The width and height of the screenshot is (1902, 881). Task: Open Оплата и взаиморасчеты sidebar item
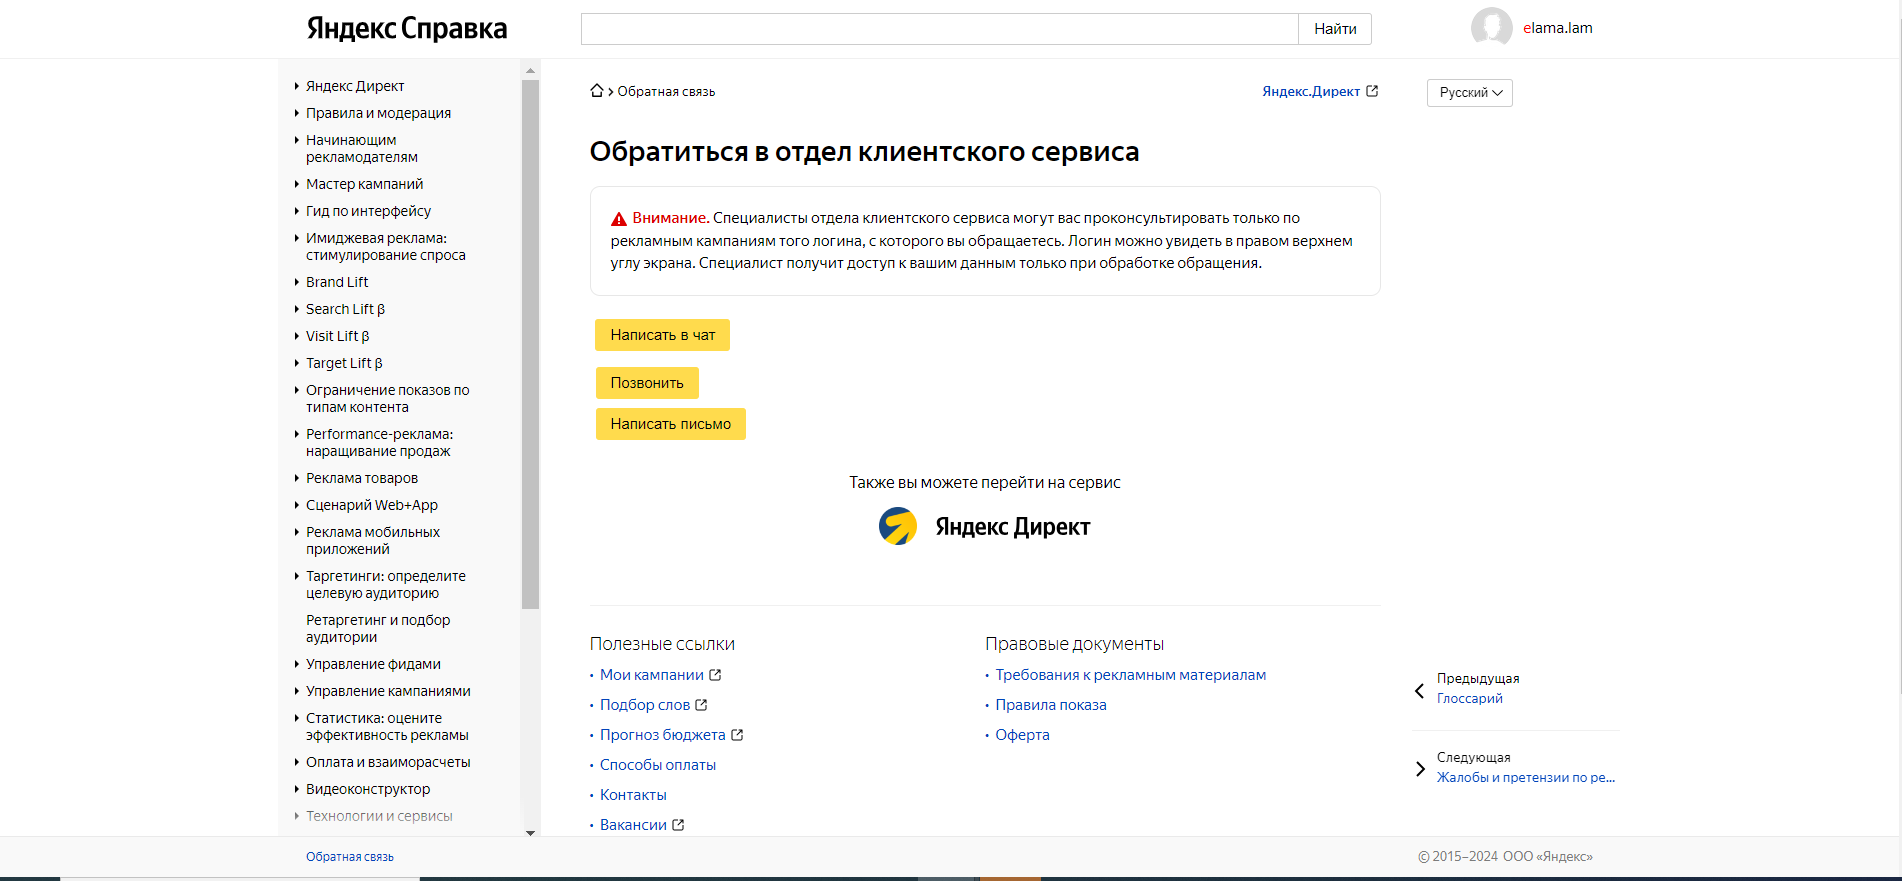388,762
